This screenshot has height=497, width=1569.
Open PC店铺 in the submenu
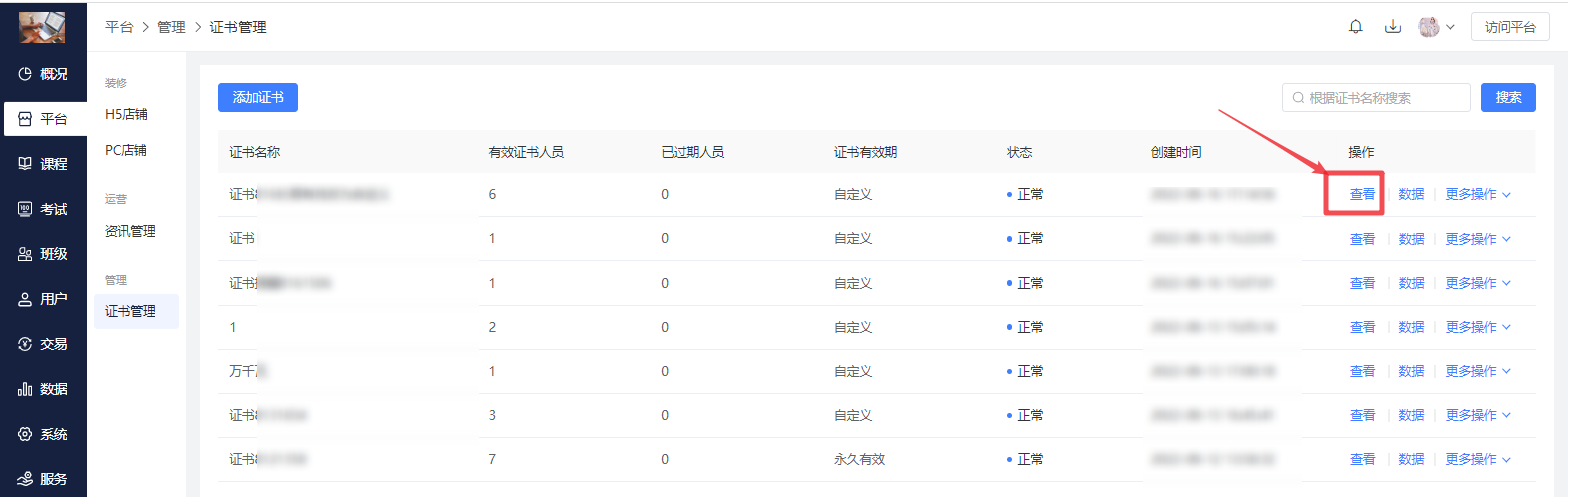click(x=126, y=150)
